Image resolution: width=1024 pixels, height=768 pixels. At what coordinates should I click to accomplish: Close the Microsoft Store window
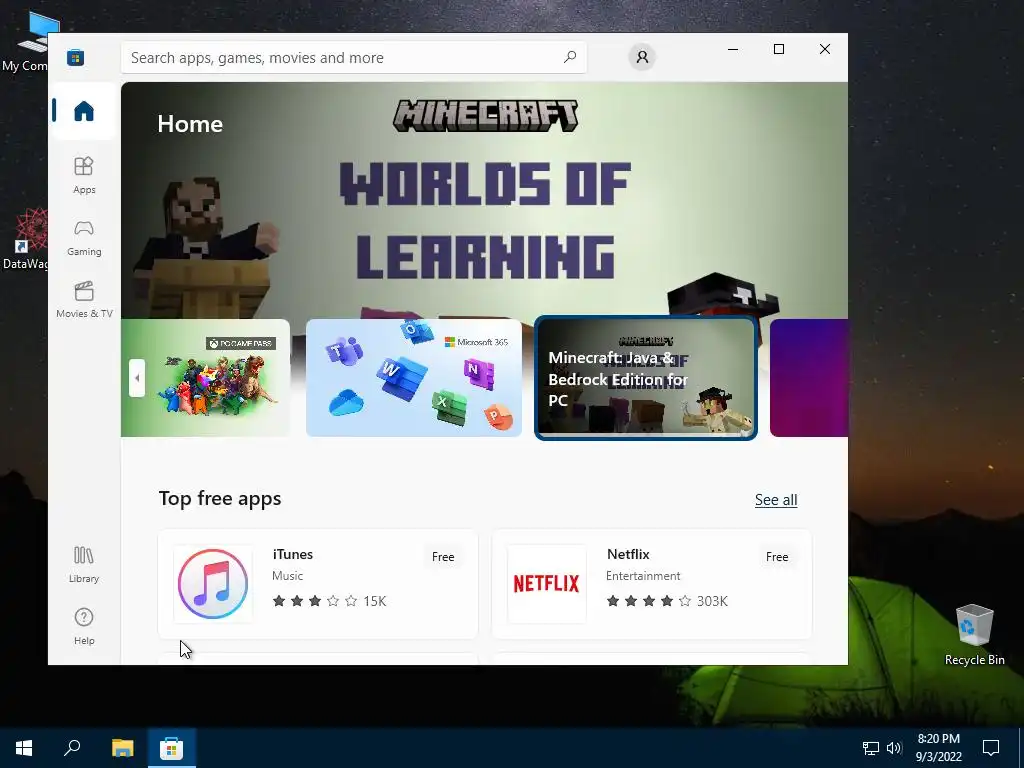[x=825, y=49]
